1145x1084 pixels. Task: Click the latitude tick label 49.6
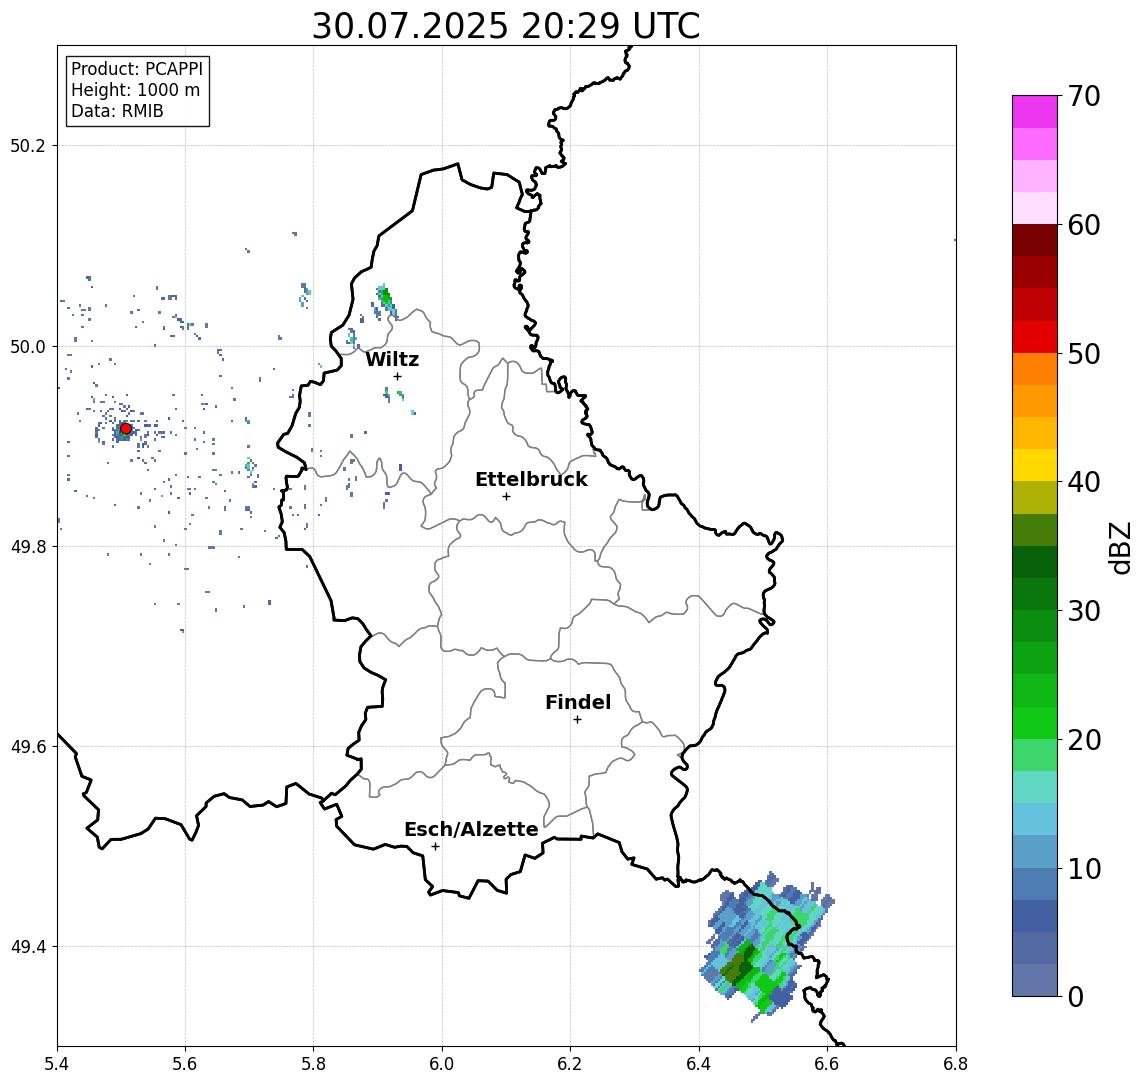click(28, 747)
